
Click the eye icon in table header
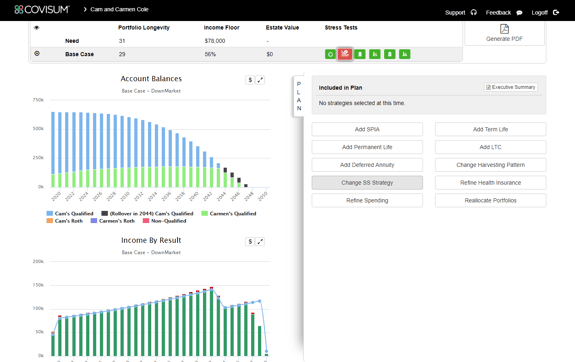36,28
